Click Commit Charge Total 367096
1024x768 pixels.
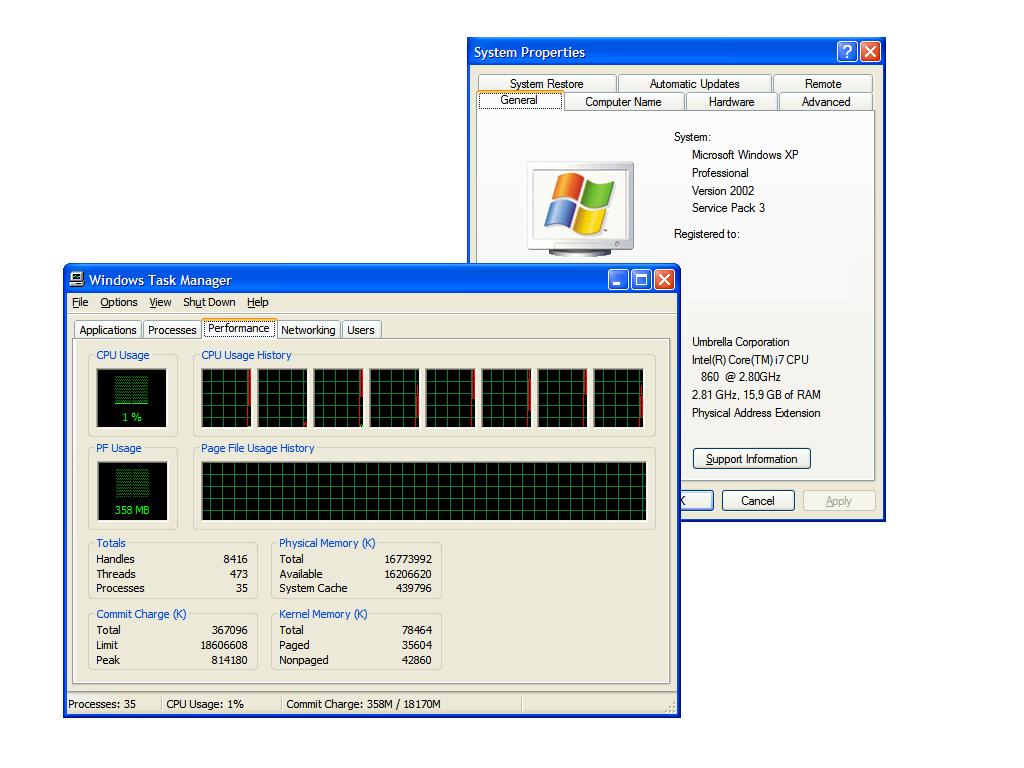point(229,630)
